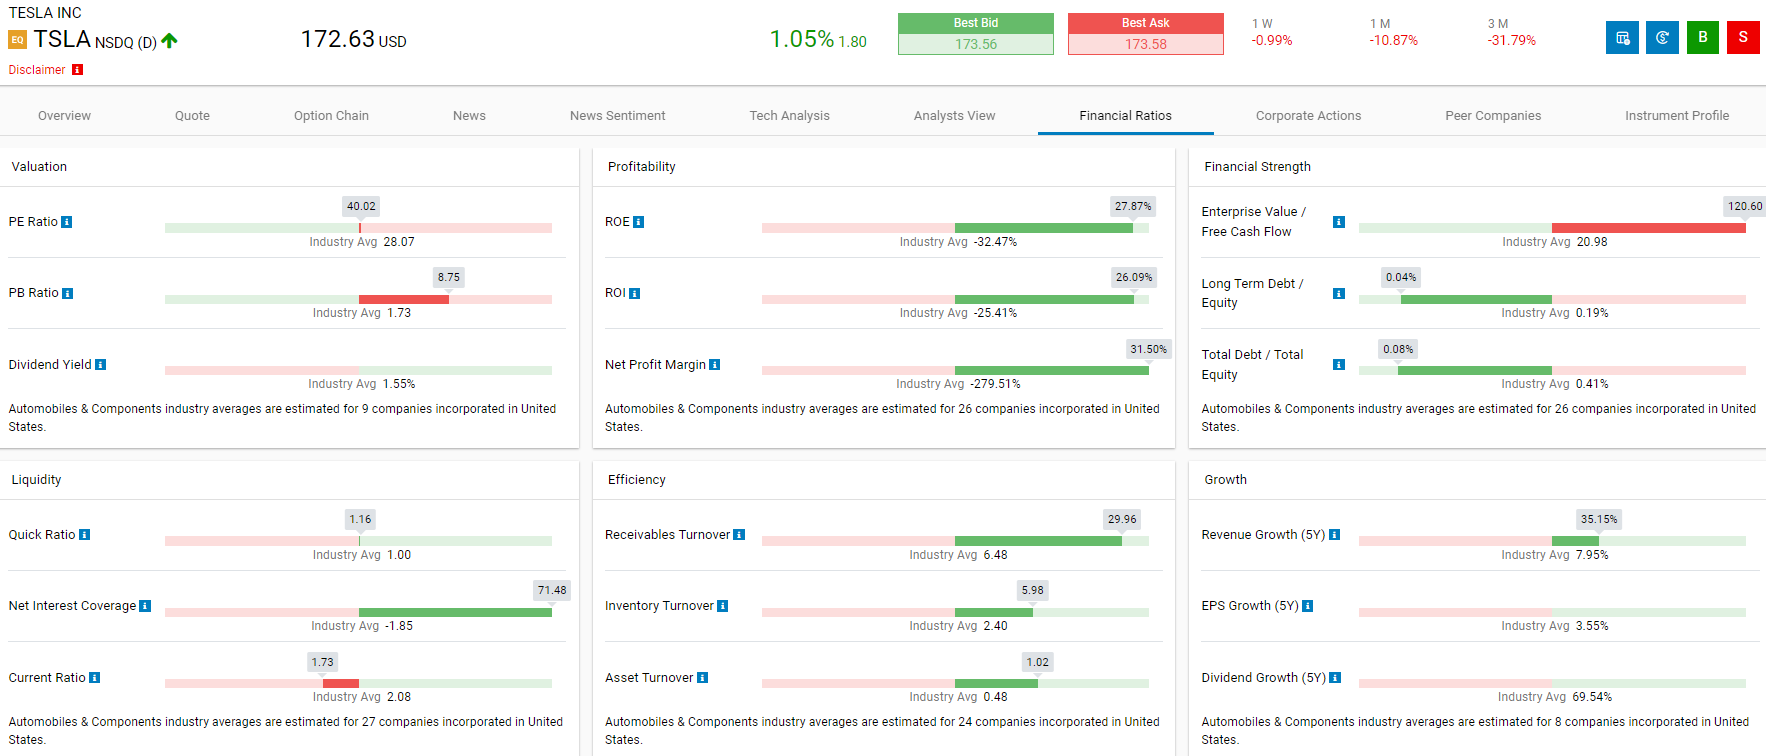Image resolution: width=1766 pixels, height=756 pixels.
Task: Click the info icon next to Current Ratio
Action: [94, 678]
